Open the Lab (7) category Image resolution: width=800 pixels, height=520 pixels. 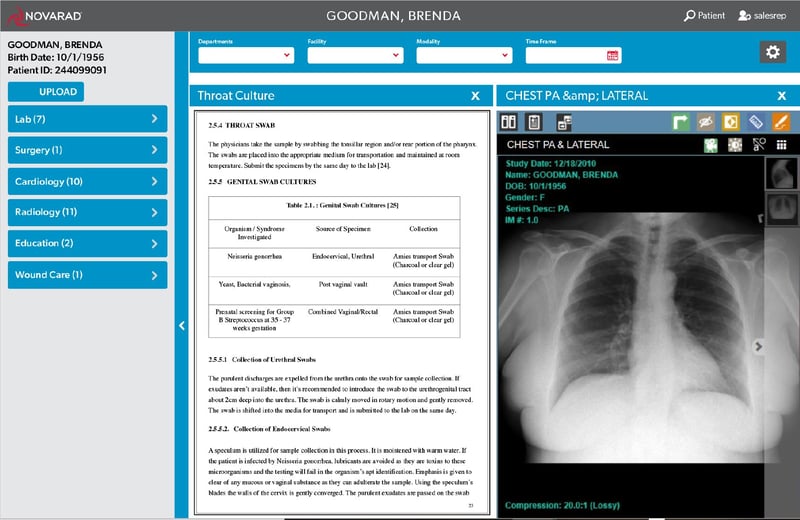coord(87,119)
